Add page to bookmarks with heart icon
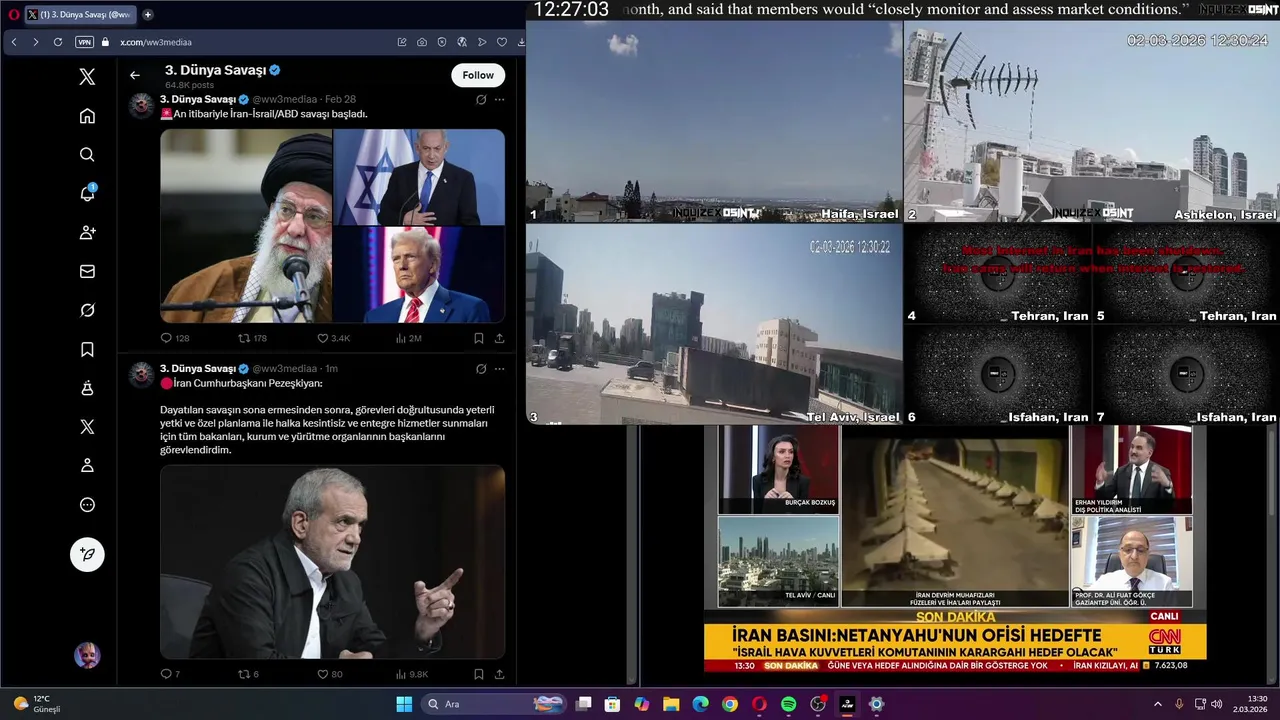 coord(502,42)
